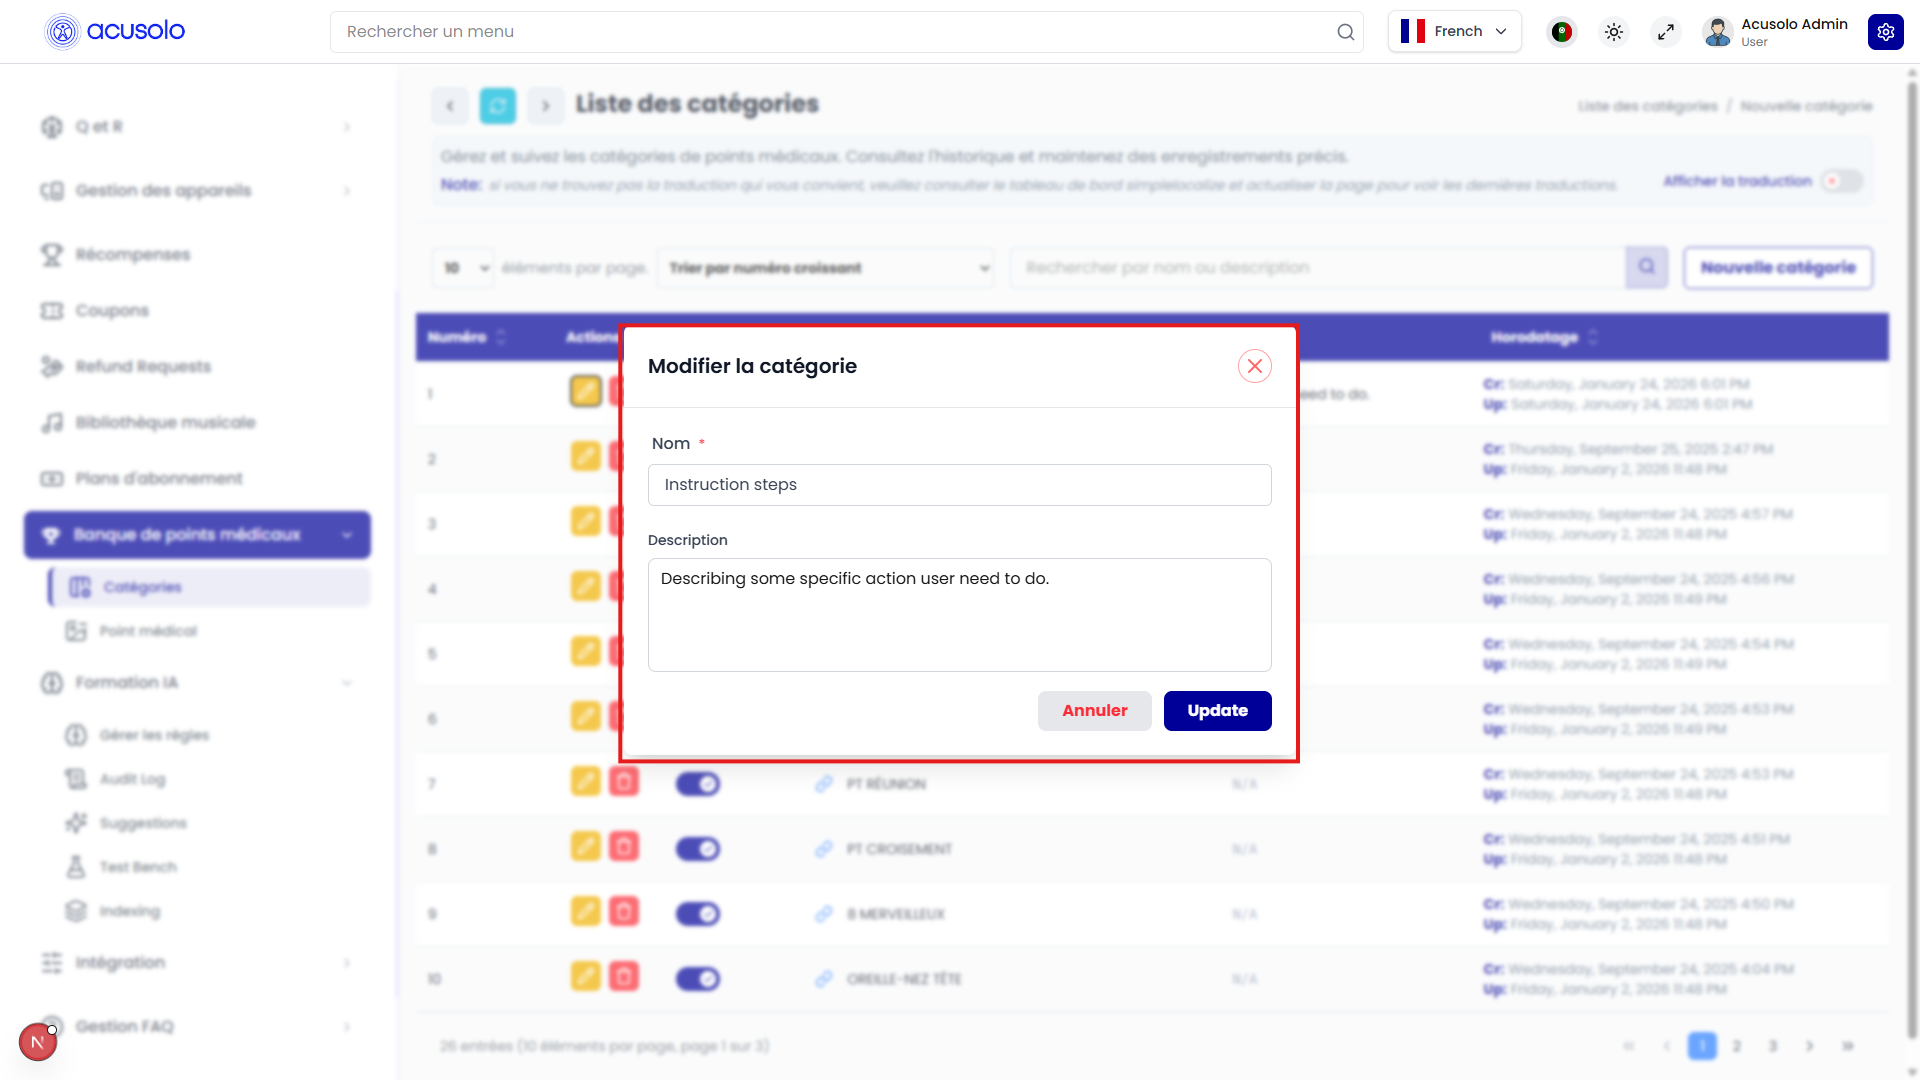Open the Point médical sidebar entry
This screenshot has width=1920, height=1080.
[150, 631]
